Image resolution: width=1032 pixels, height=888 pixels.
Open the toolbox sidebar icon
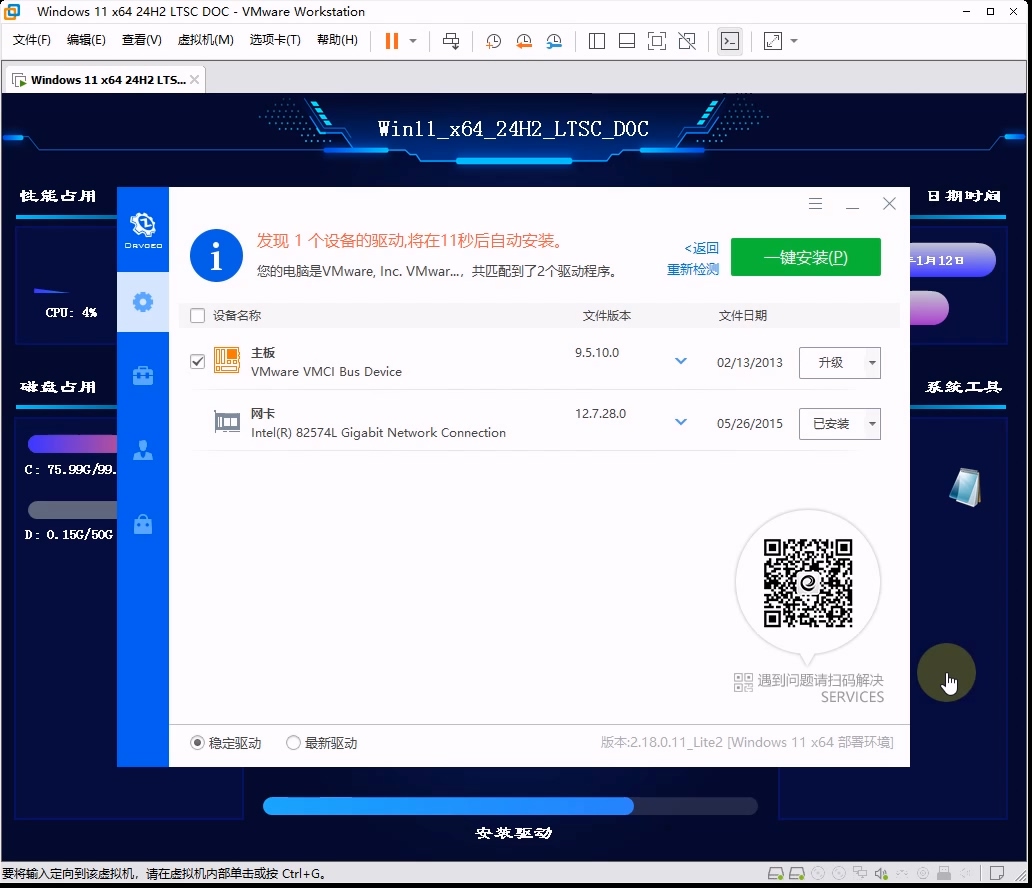(x=143, y=376)
